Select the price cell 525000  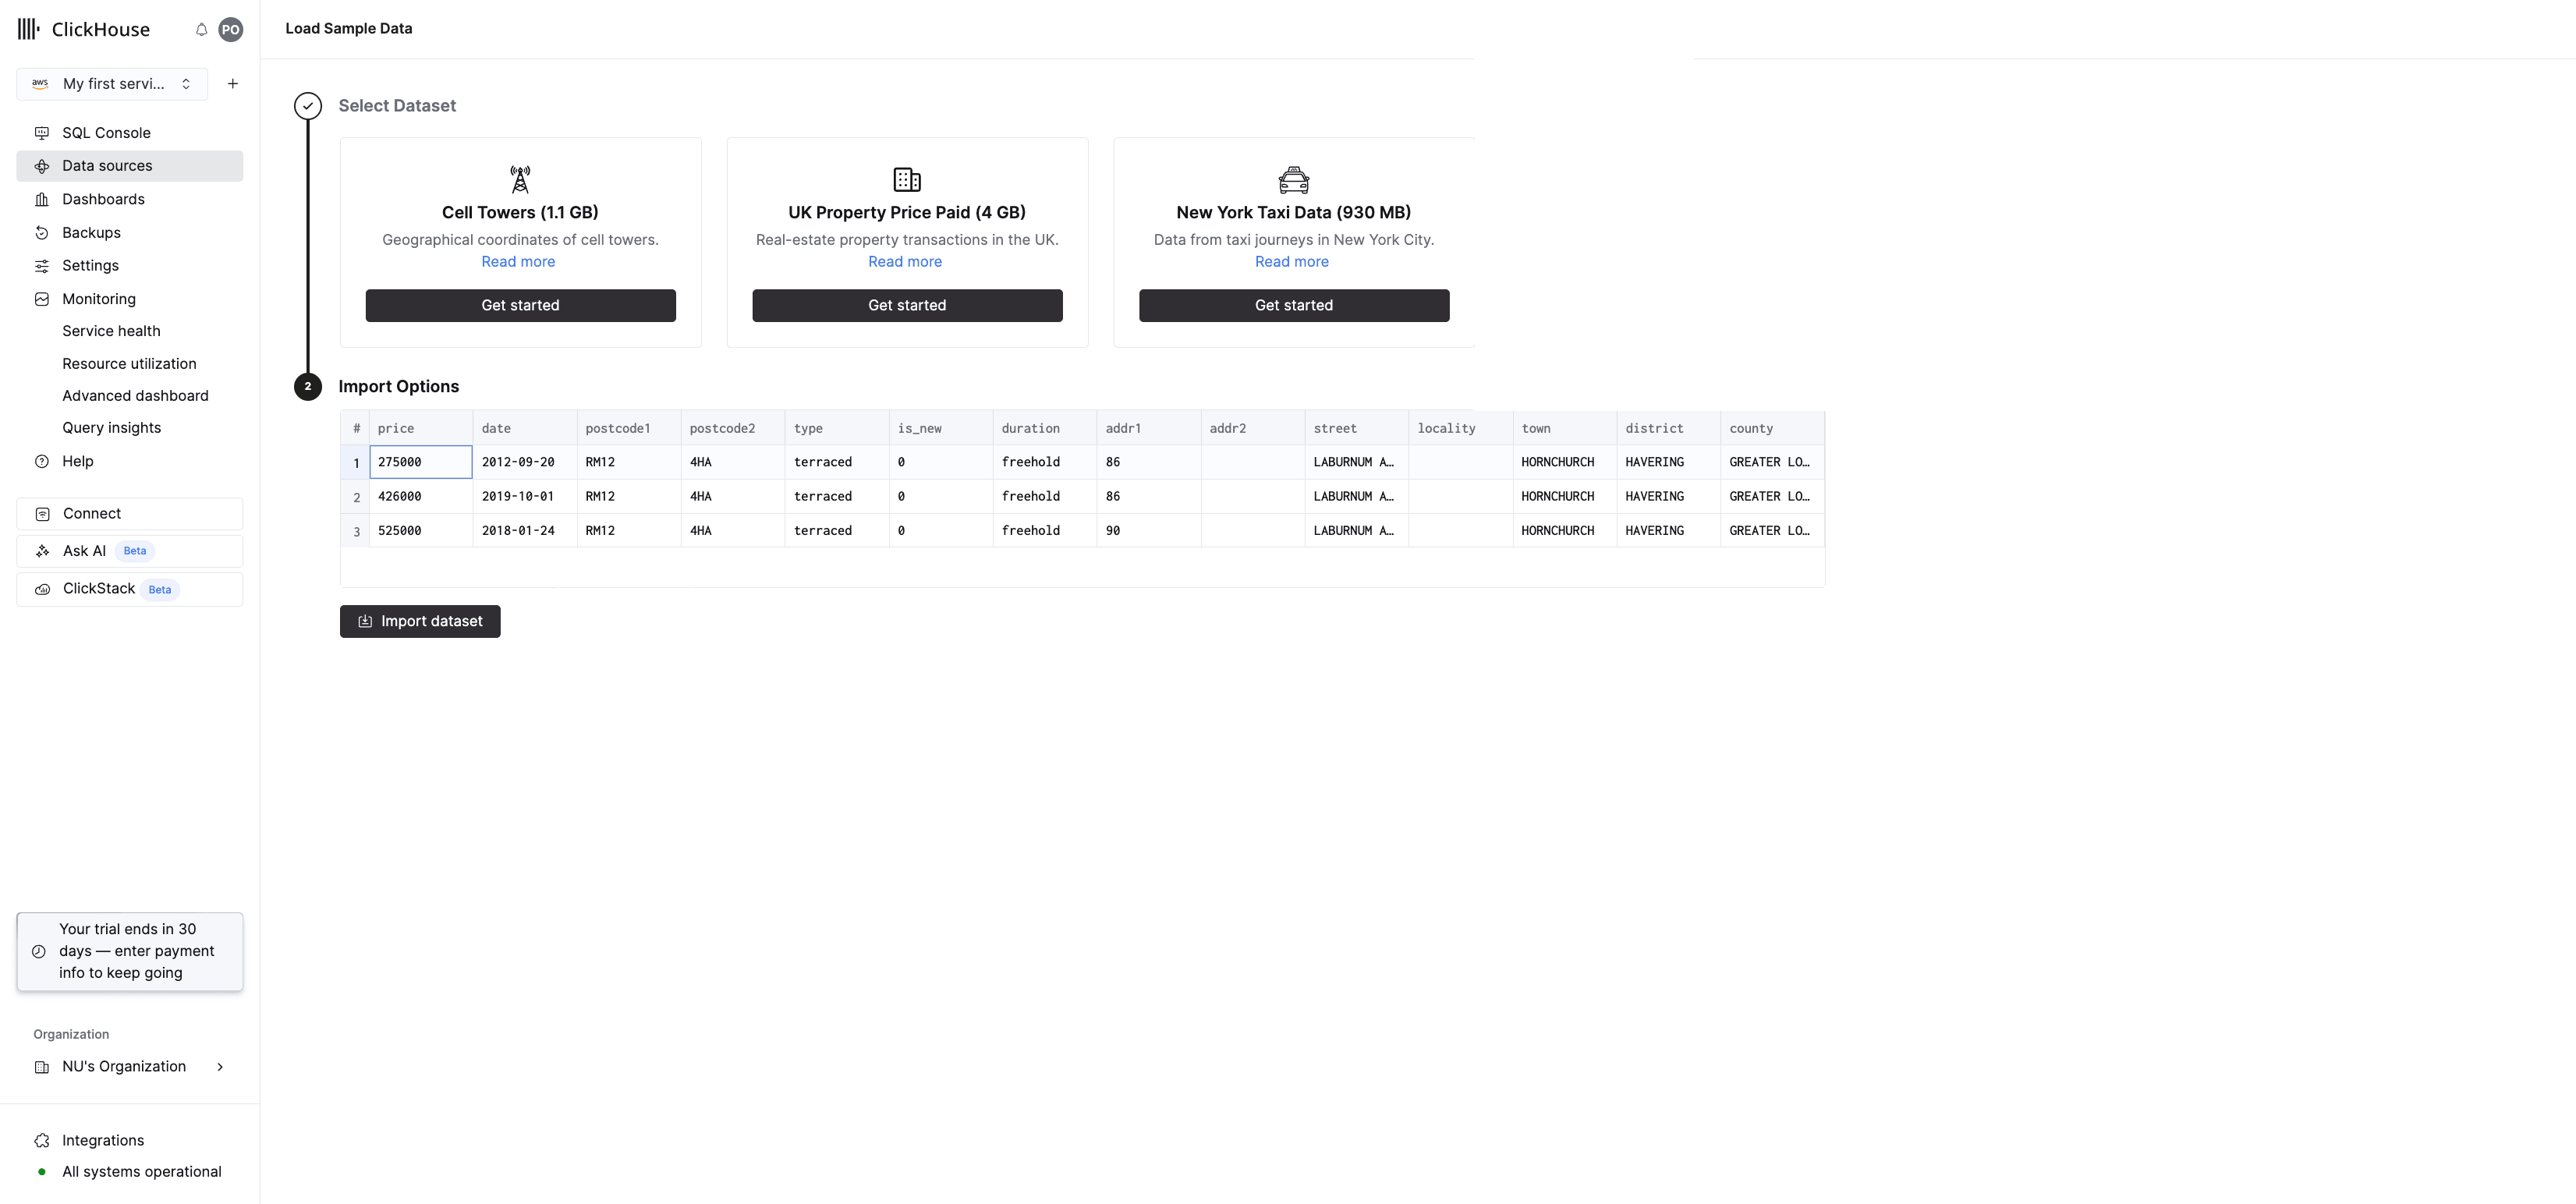coord(421,531)
